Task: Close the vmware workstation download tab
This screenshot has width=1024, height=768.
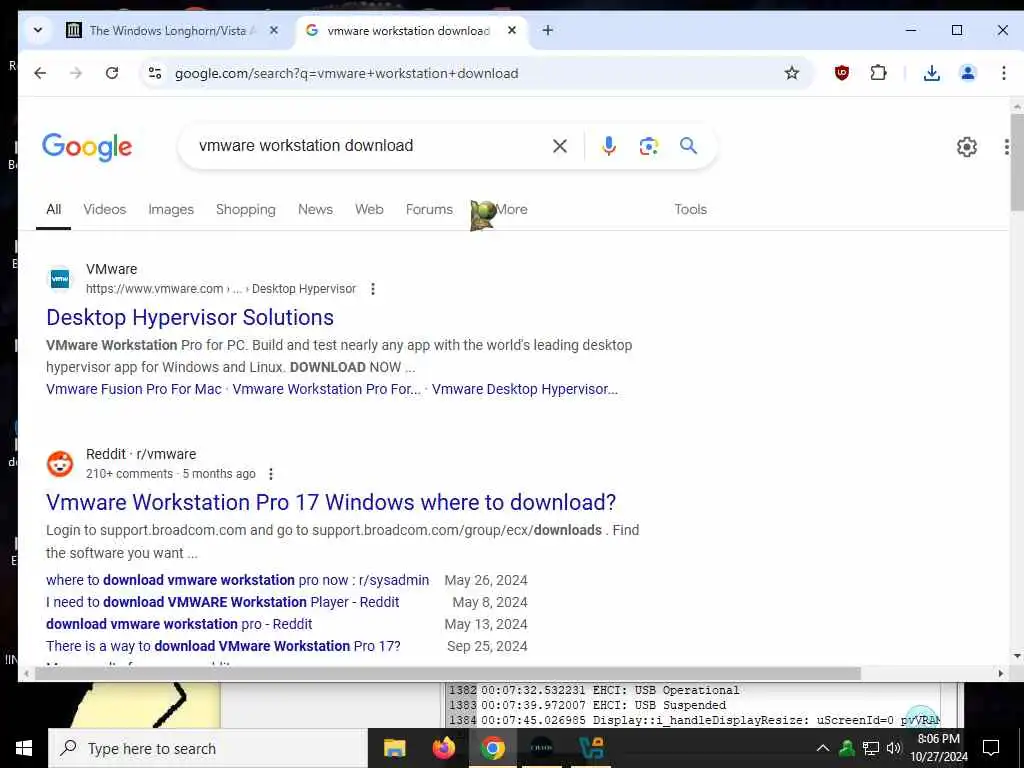Action: click(x=512, y=30)
